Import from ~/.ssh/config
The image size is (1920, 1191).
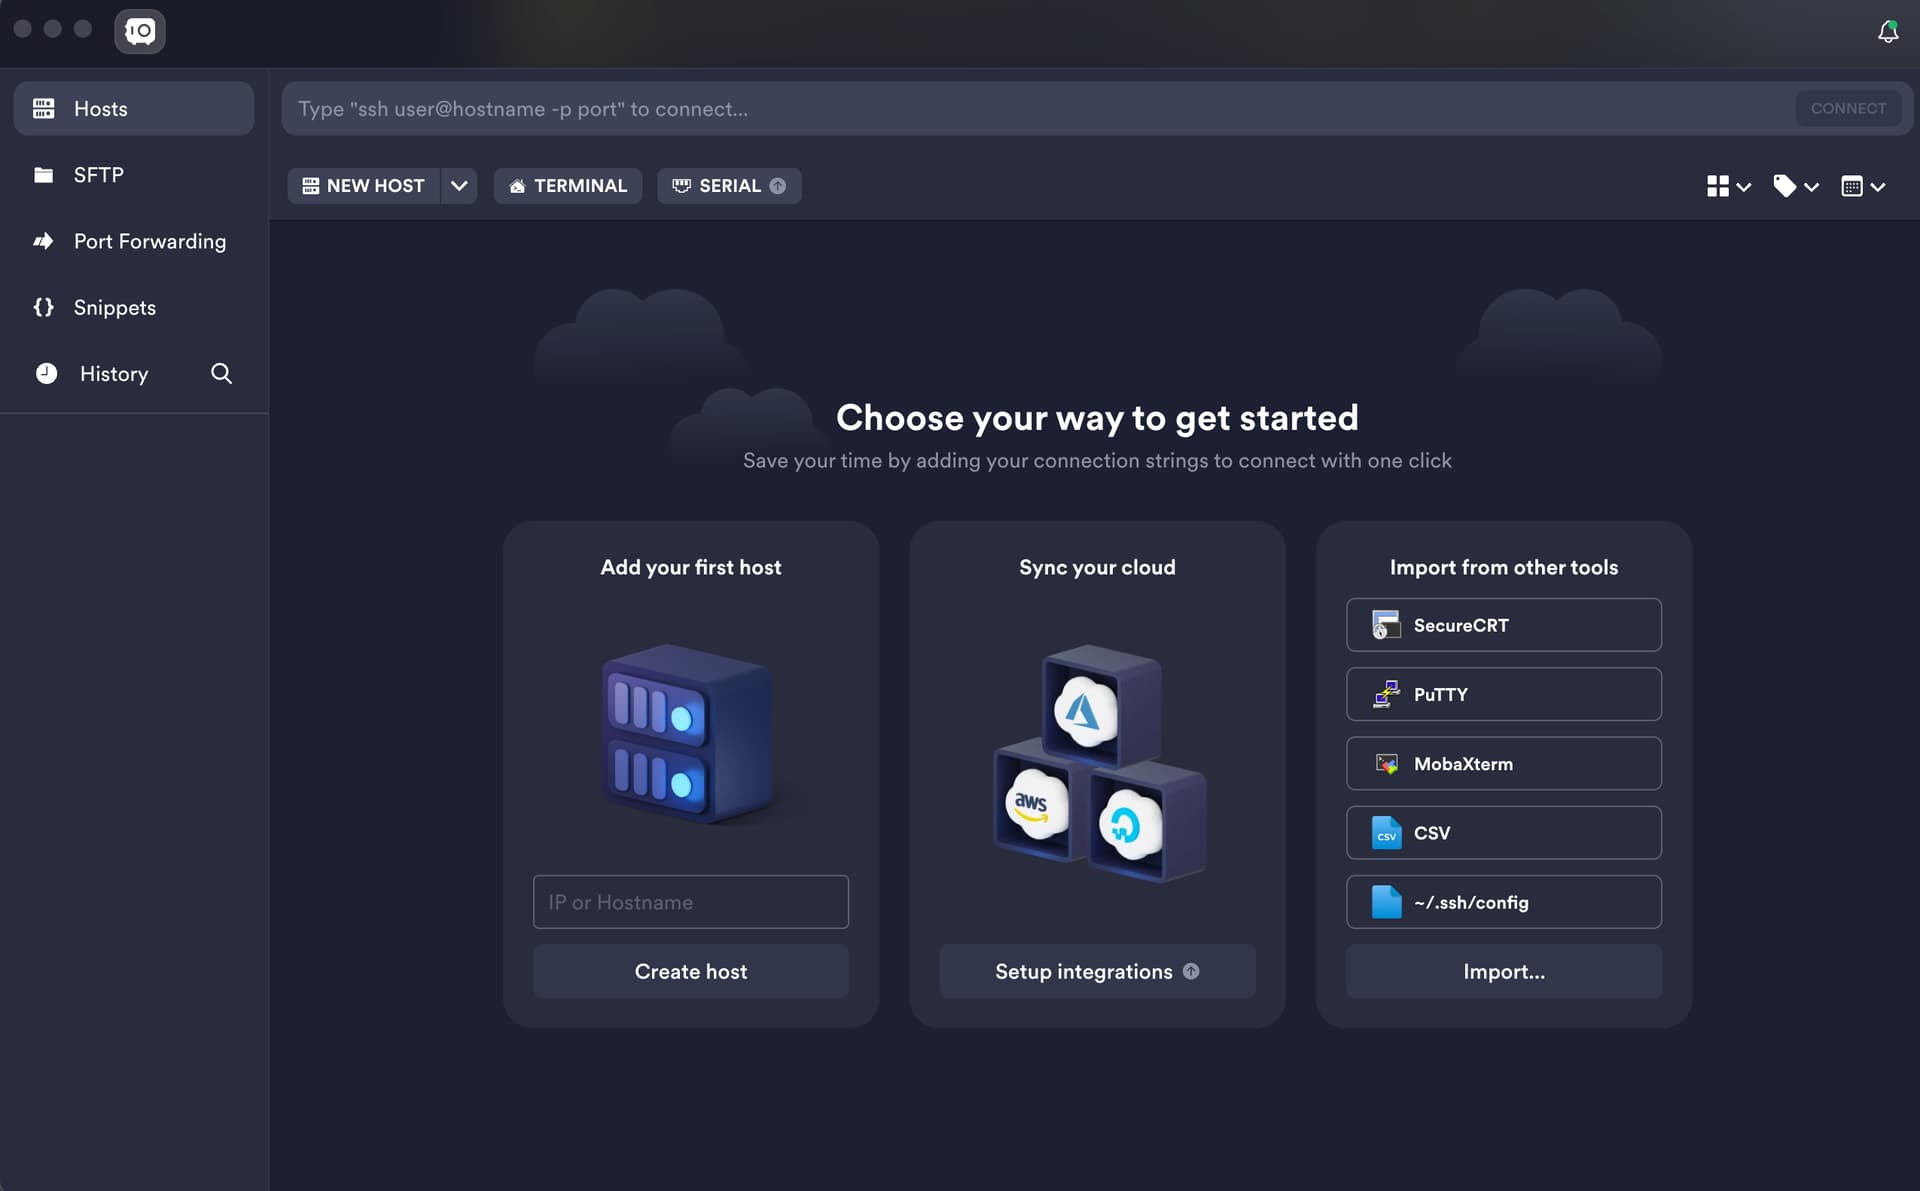[x=1503, y=902]
